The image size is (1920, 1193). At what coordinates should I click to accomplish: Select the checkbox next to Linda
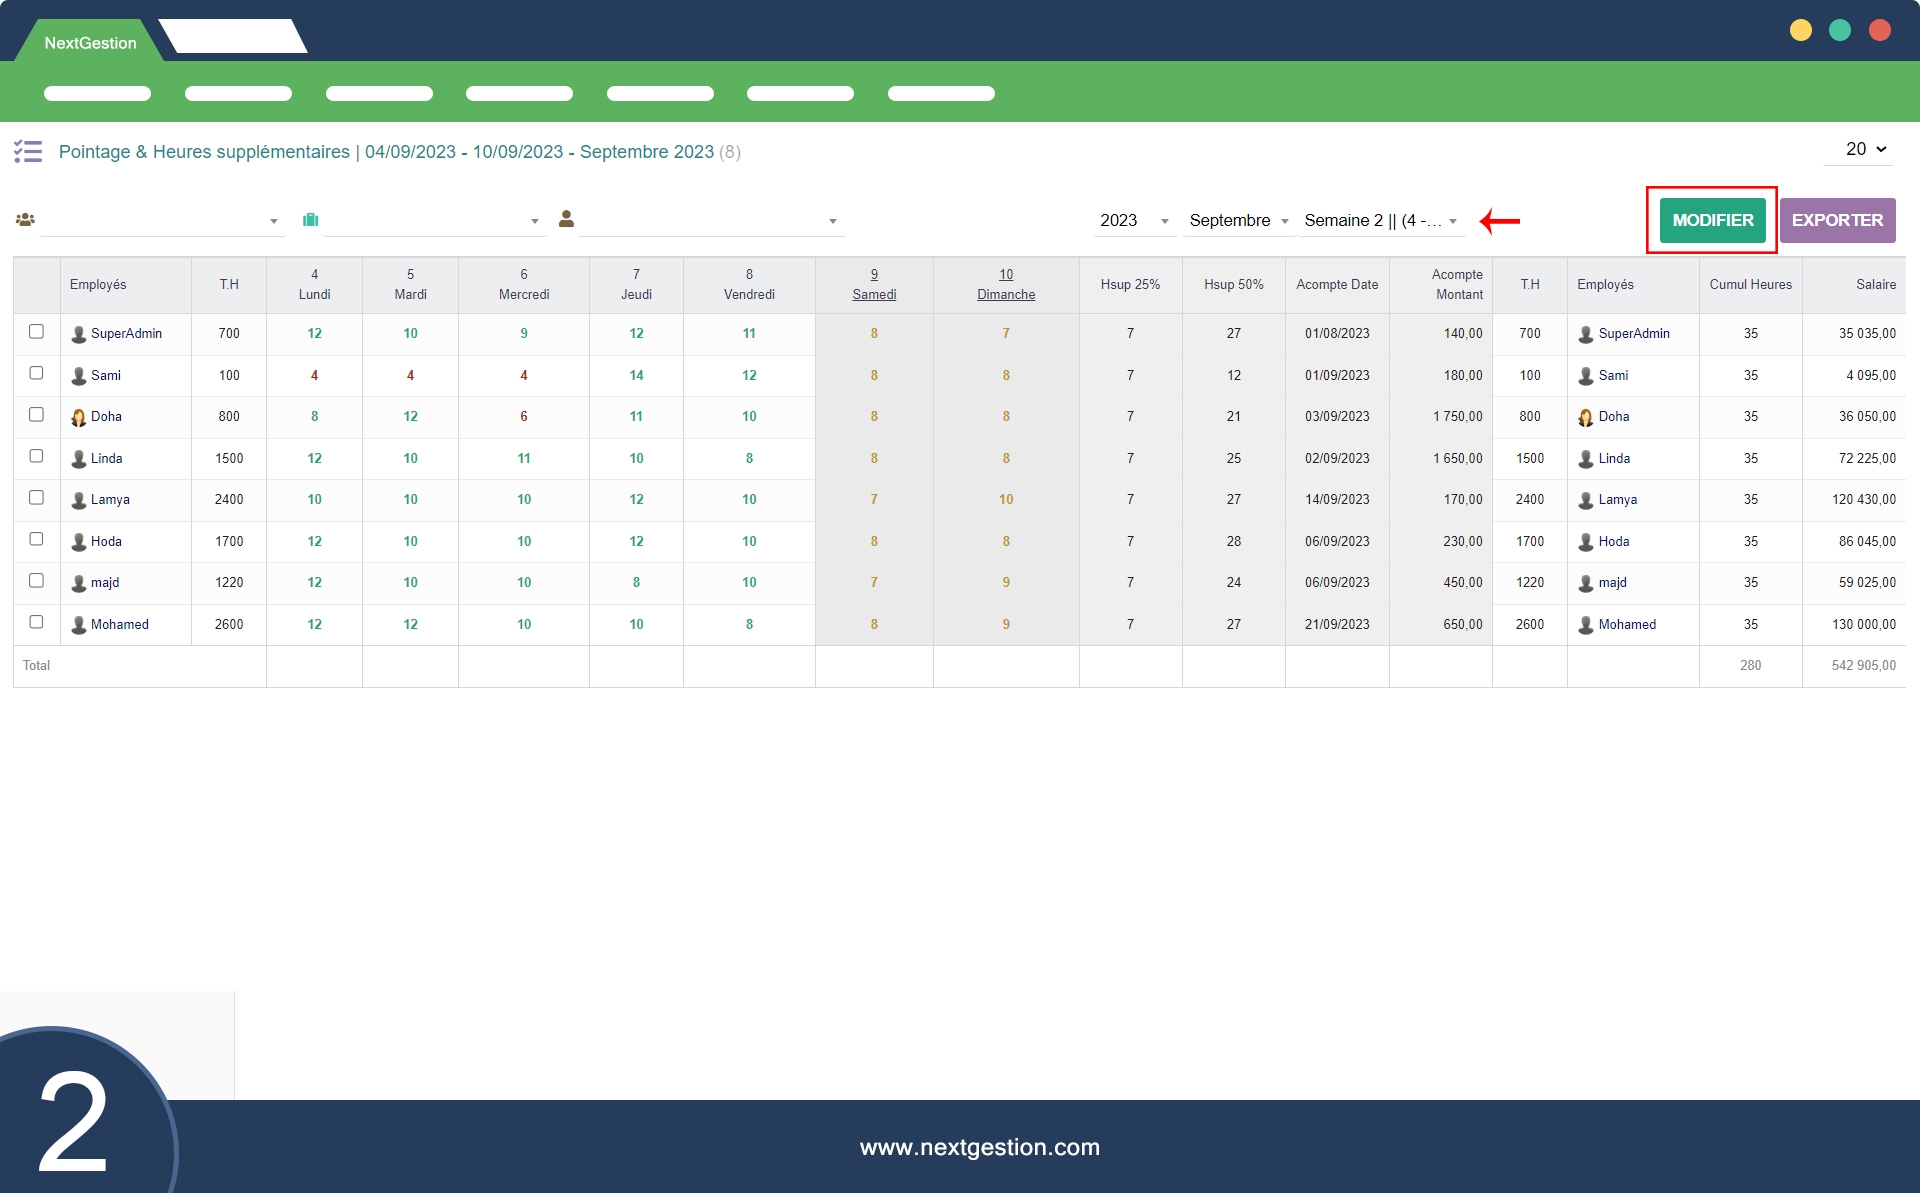click(37, 456)
